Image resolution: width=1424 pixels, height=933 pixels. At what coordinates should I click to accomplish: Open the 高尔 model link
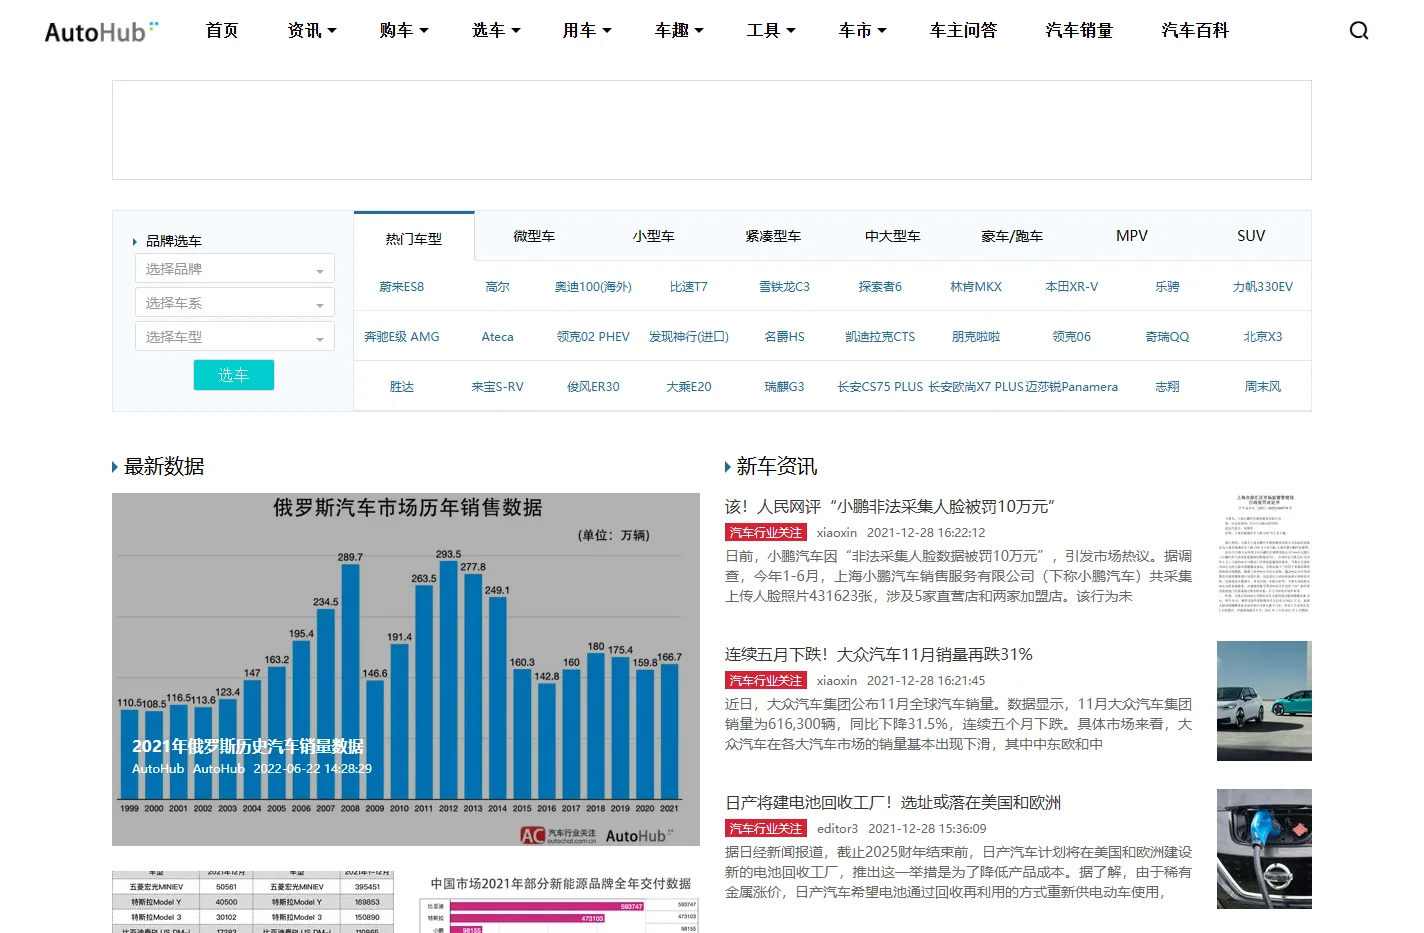[497, 287]
